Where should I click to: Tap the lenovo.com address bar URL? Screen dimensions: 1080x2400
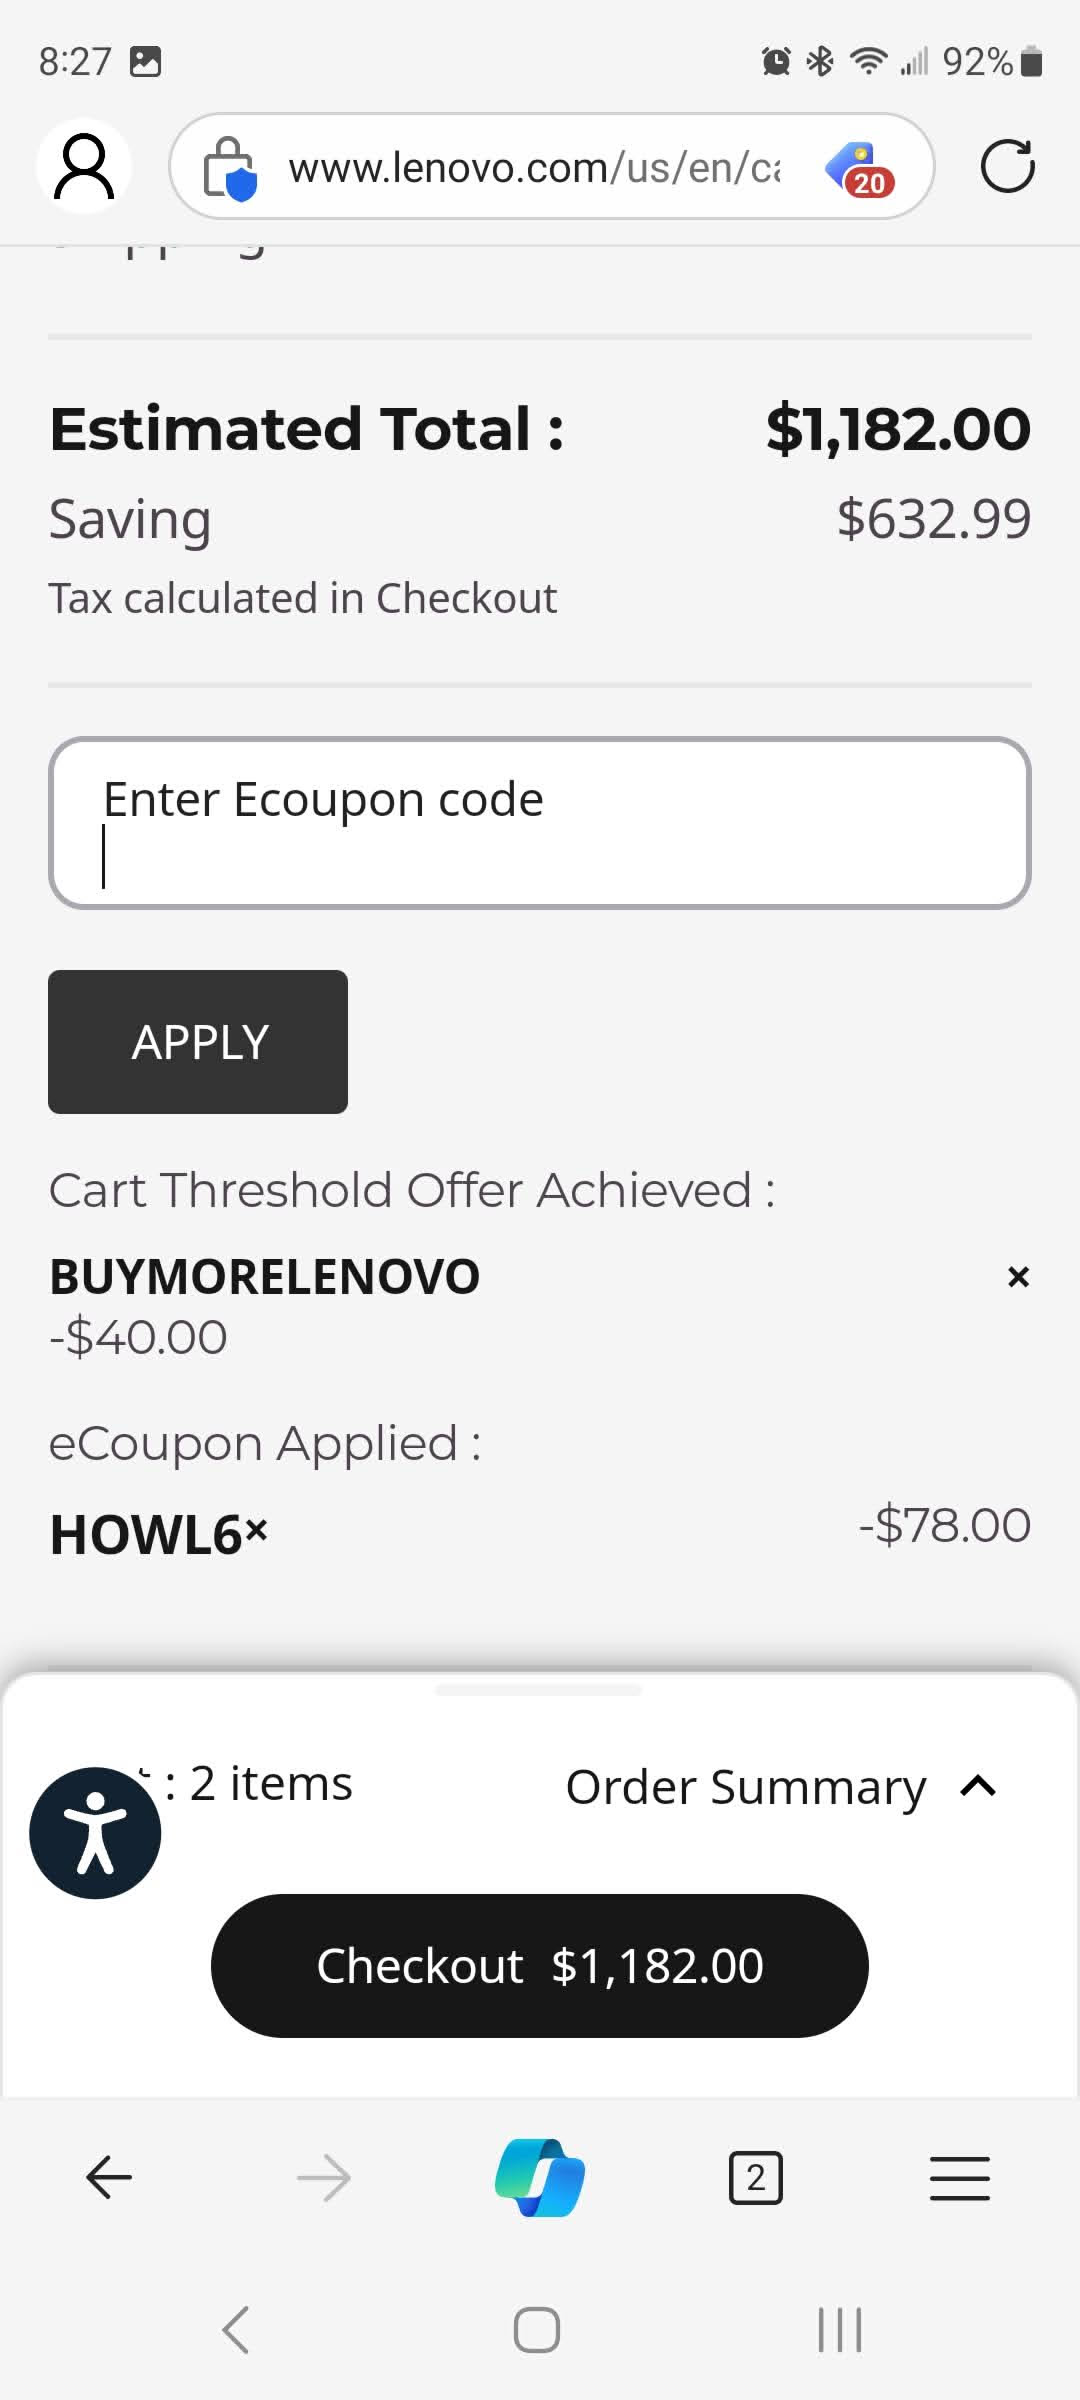click(x=535, y=168)
